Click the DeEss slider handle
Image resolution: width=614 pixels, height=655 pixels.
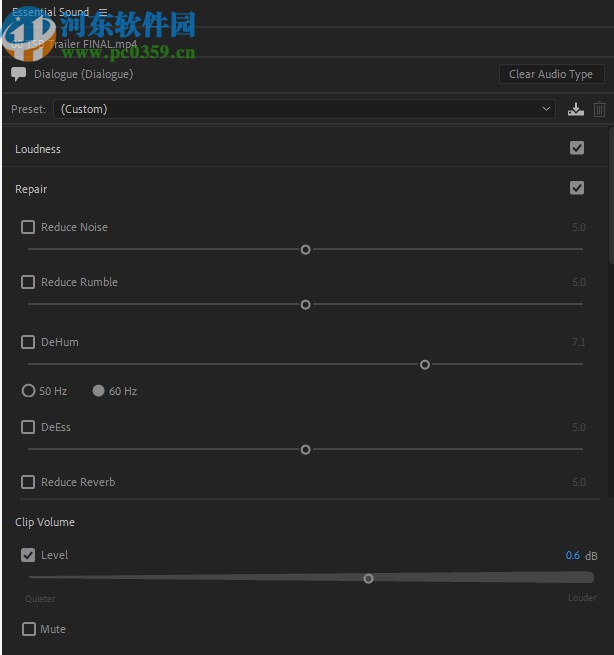click(x=305, y=449)
